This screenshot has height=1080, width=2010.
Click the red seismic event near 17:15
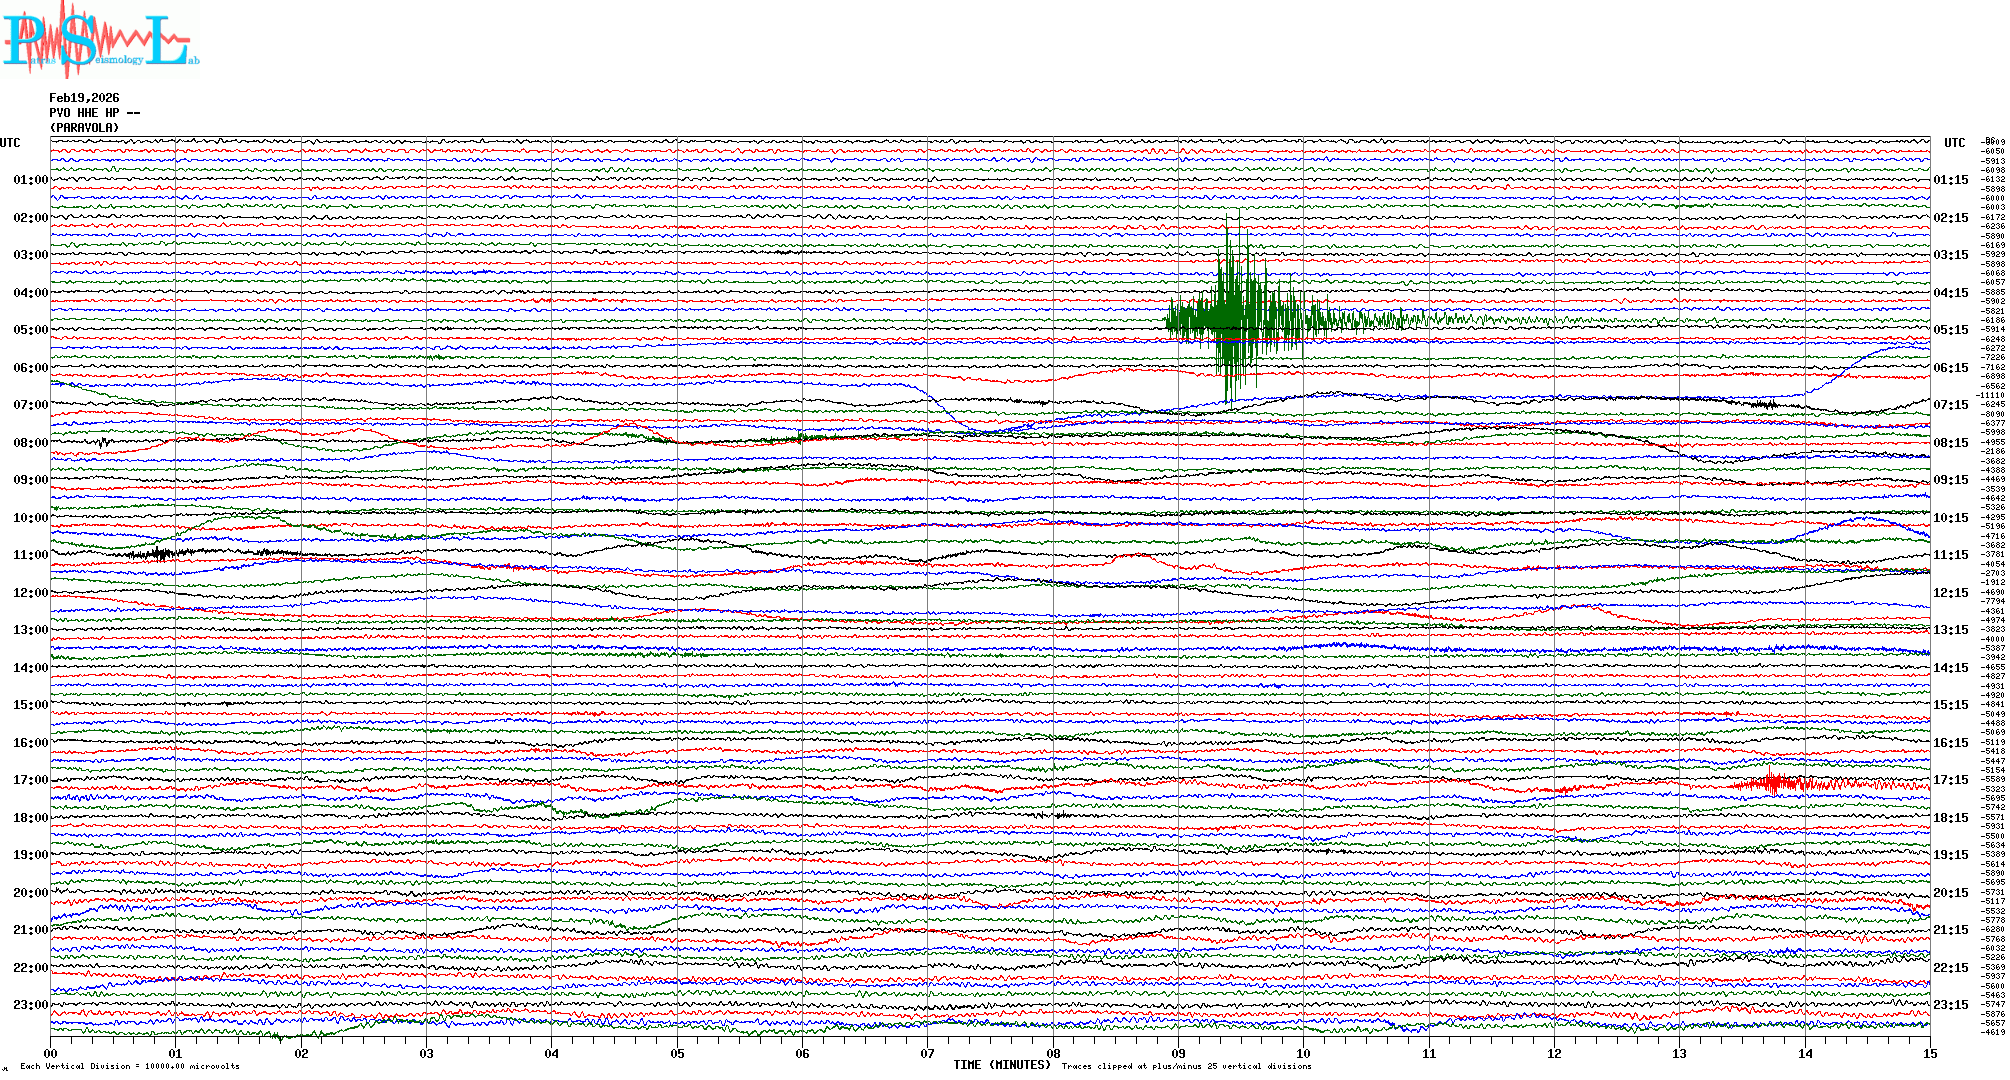click(x=1775, y=784)
